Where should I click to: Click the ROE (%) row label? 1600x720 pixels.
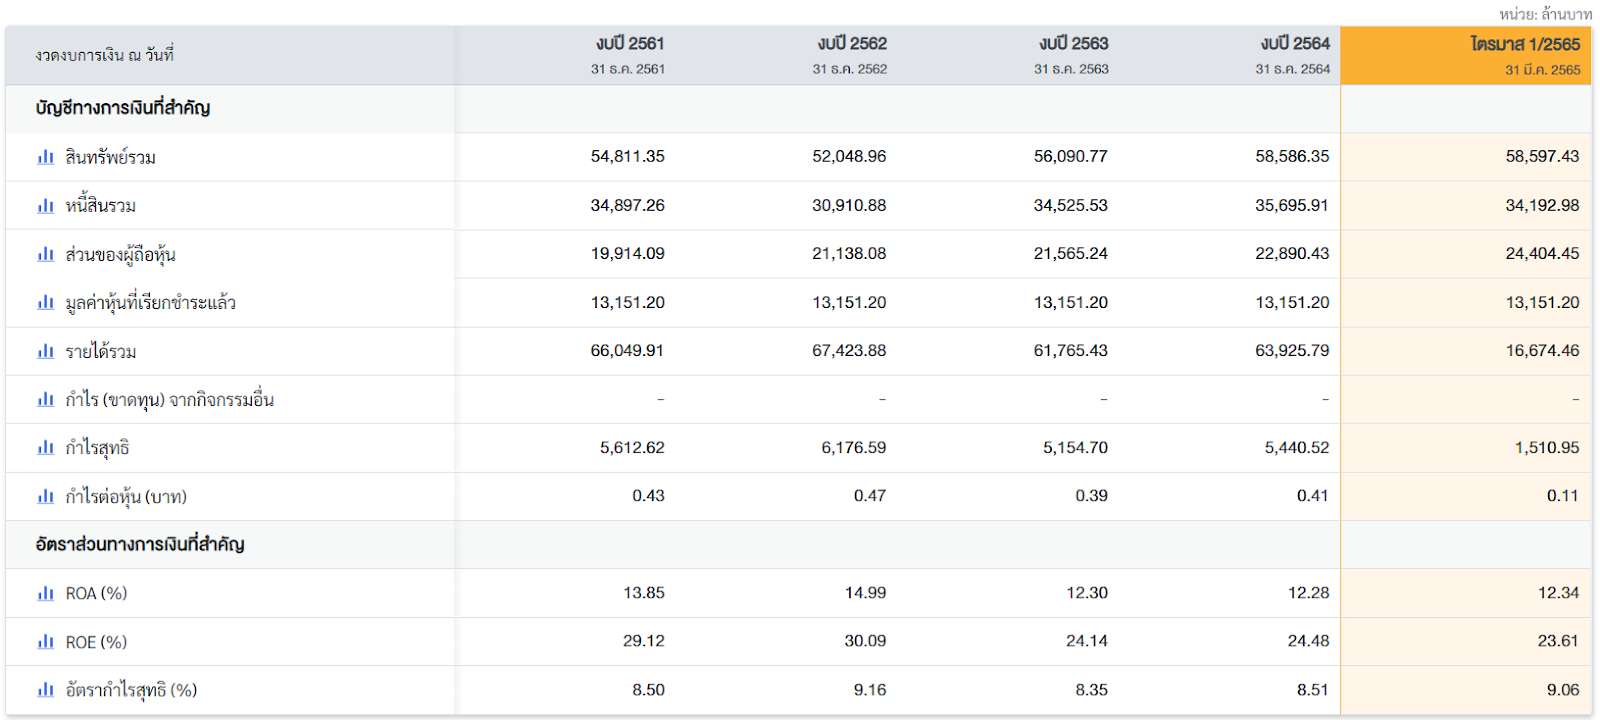click(x=96, y=642)
